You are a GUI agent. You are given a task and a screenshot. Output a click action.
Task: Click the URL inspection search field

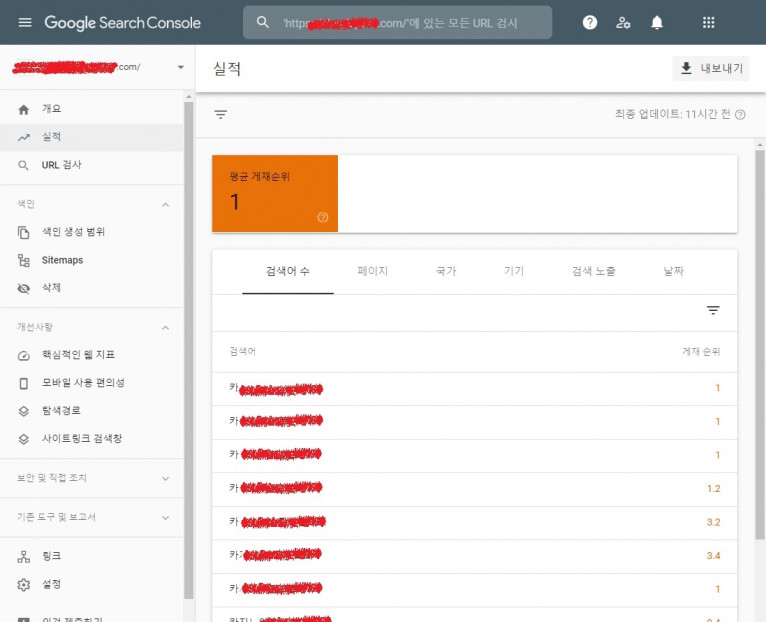point(398,22)
